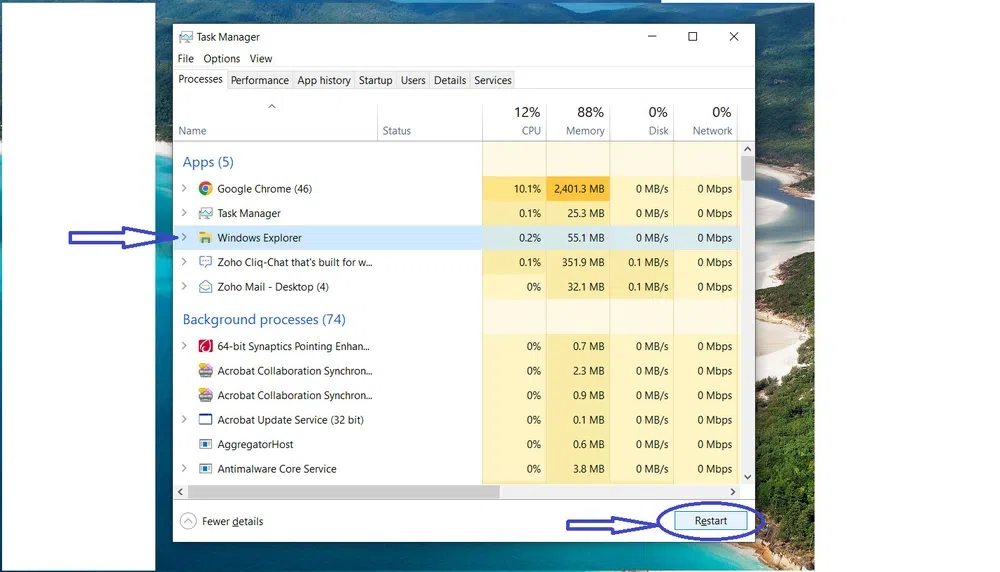Switch to the Startup tab
The width and height of the screenshot is (1000, 572).
376,80
